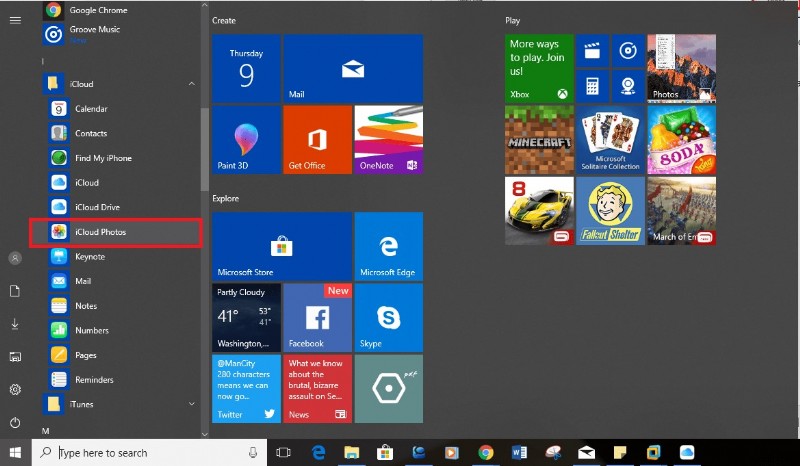Launch Paint 3D tile

[246, 140]
